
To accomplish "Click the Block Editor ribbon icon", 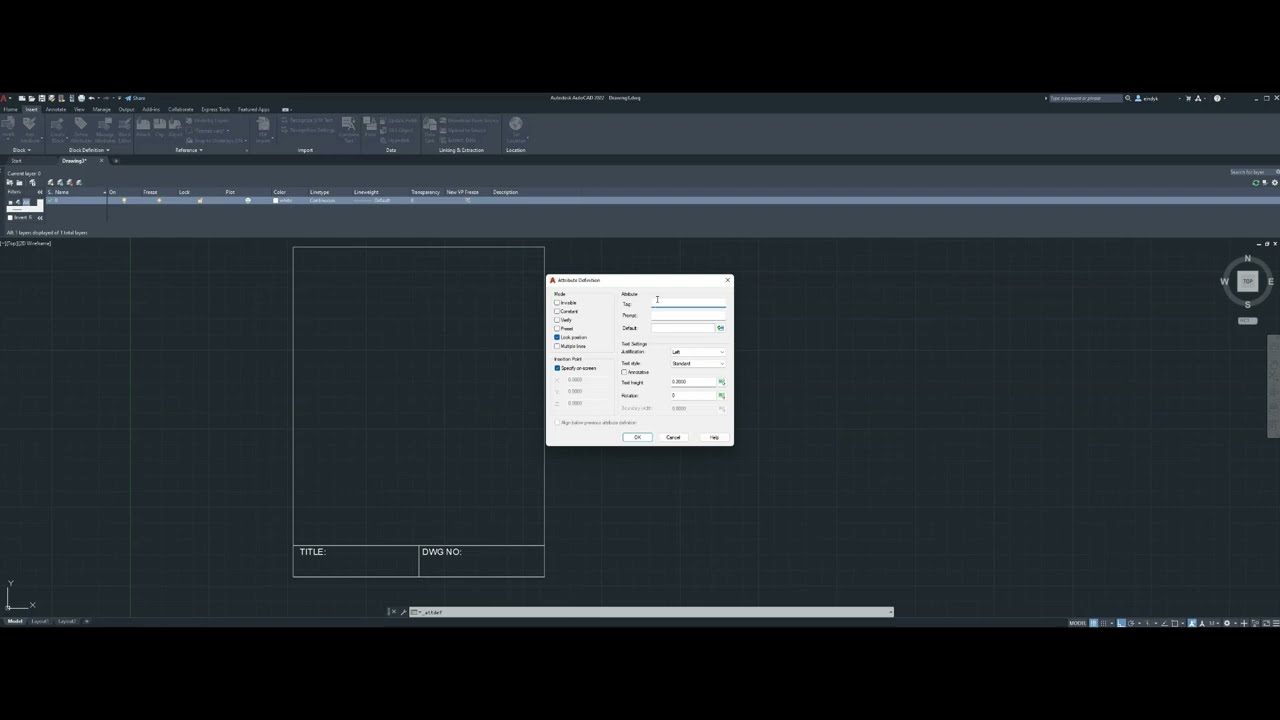I will [124, 128].
